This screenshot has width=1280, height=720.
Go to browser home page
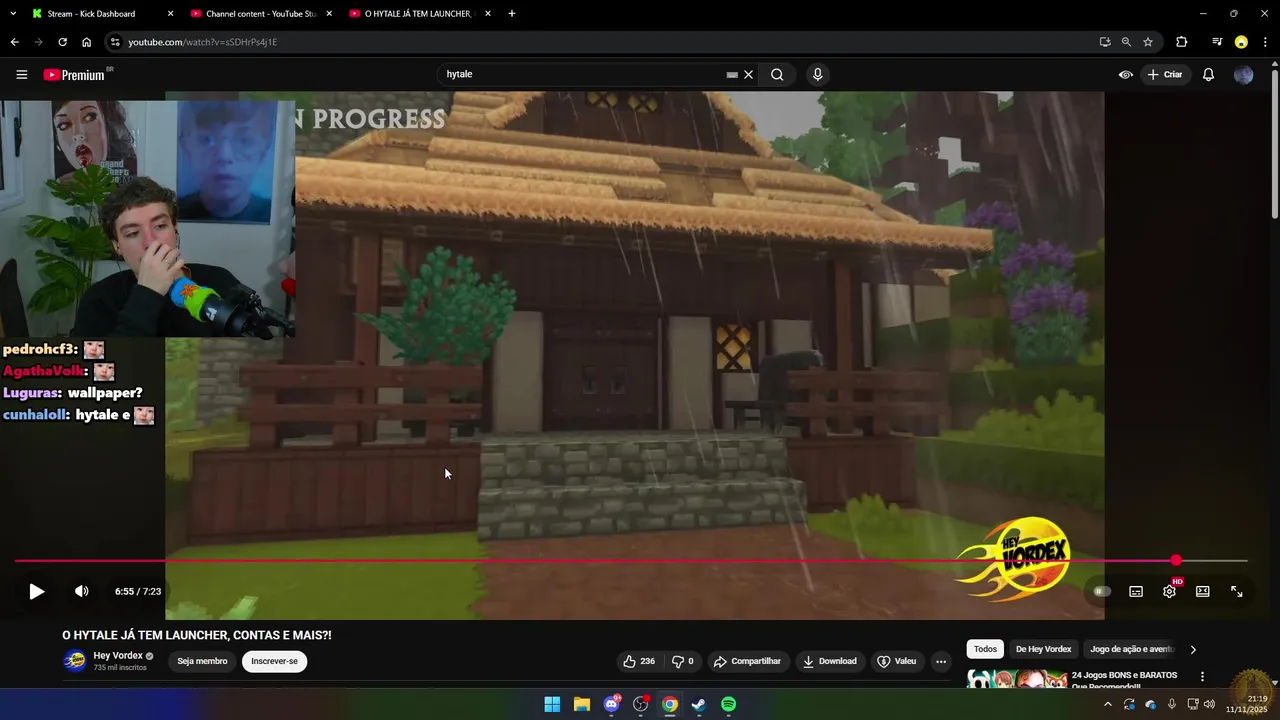point(86,42)
